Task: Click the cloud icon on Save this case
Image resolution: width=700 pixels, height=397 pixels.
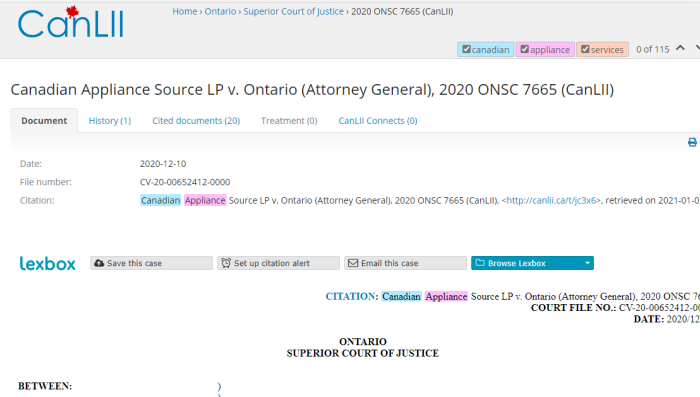Action: pyautogui.click(x=99, y=263)
